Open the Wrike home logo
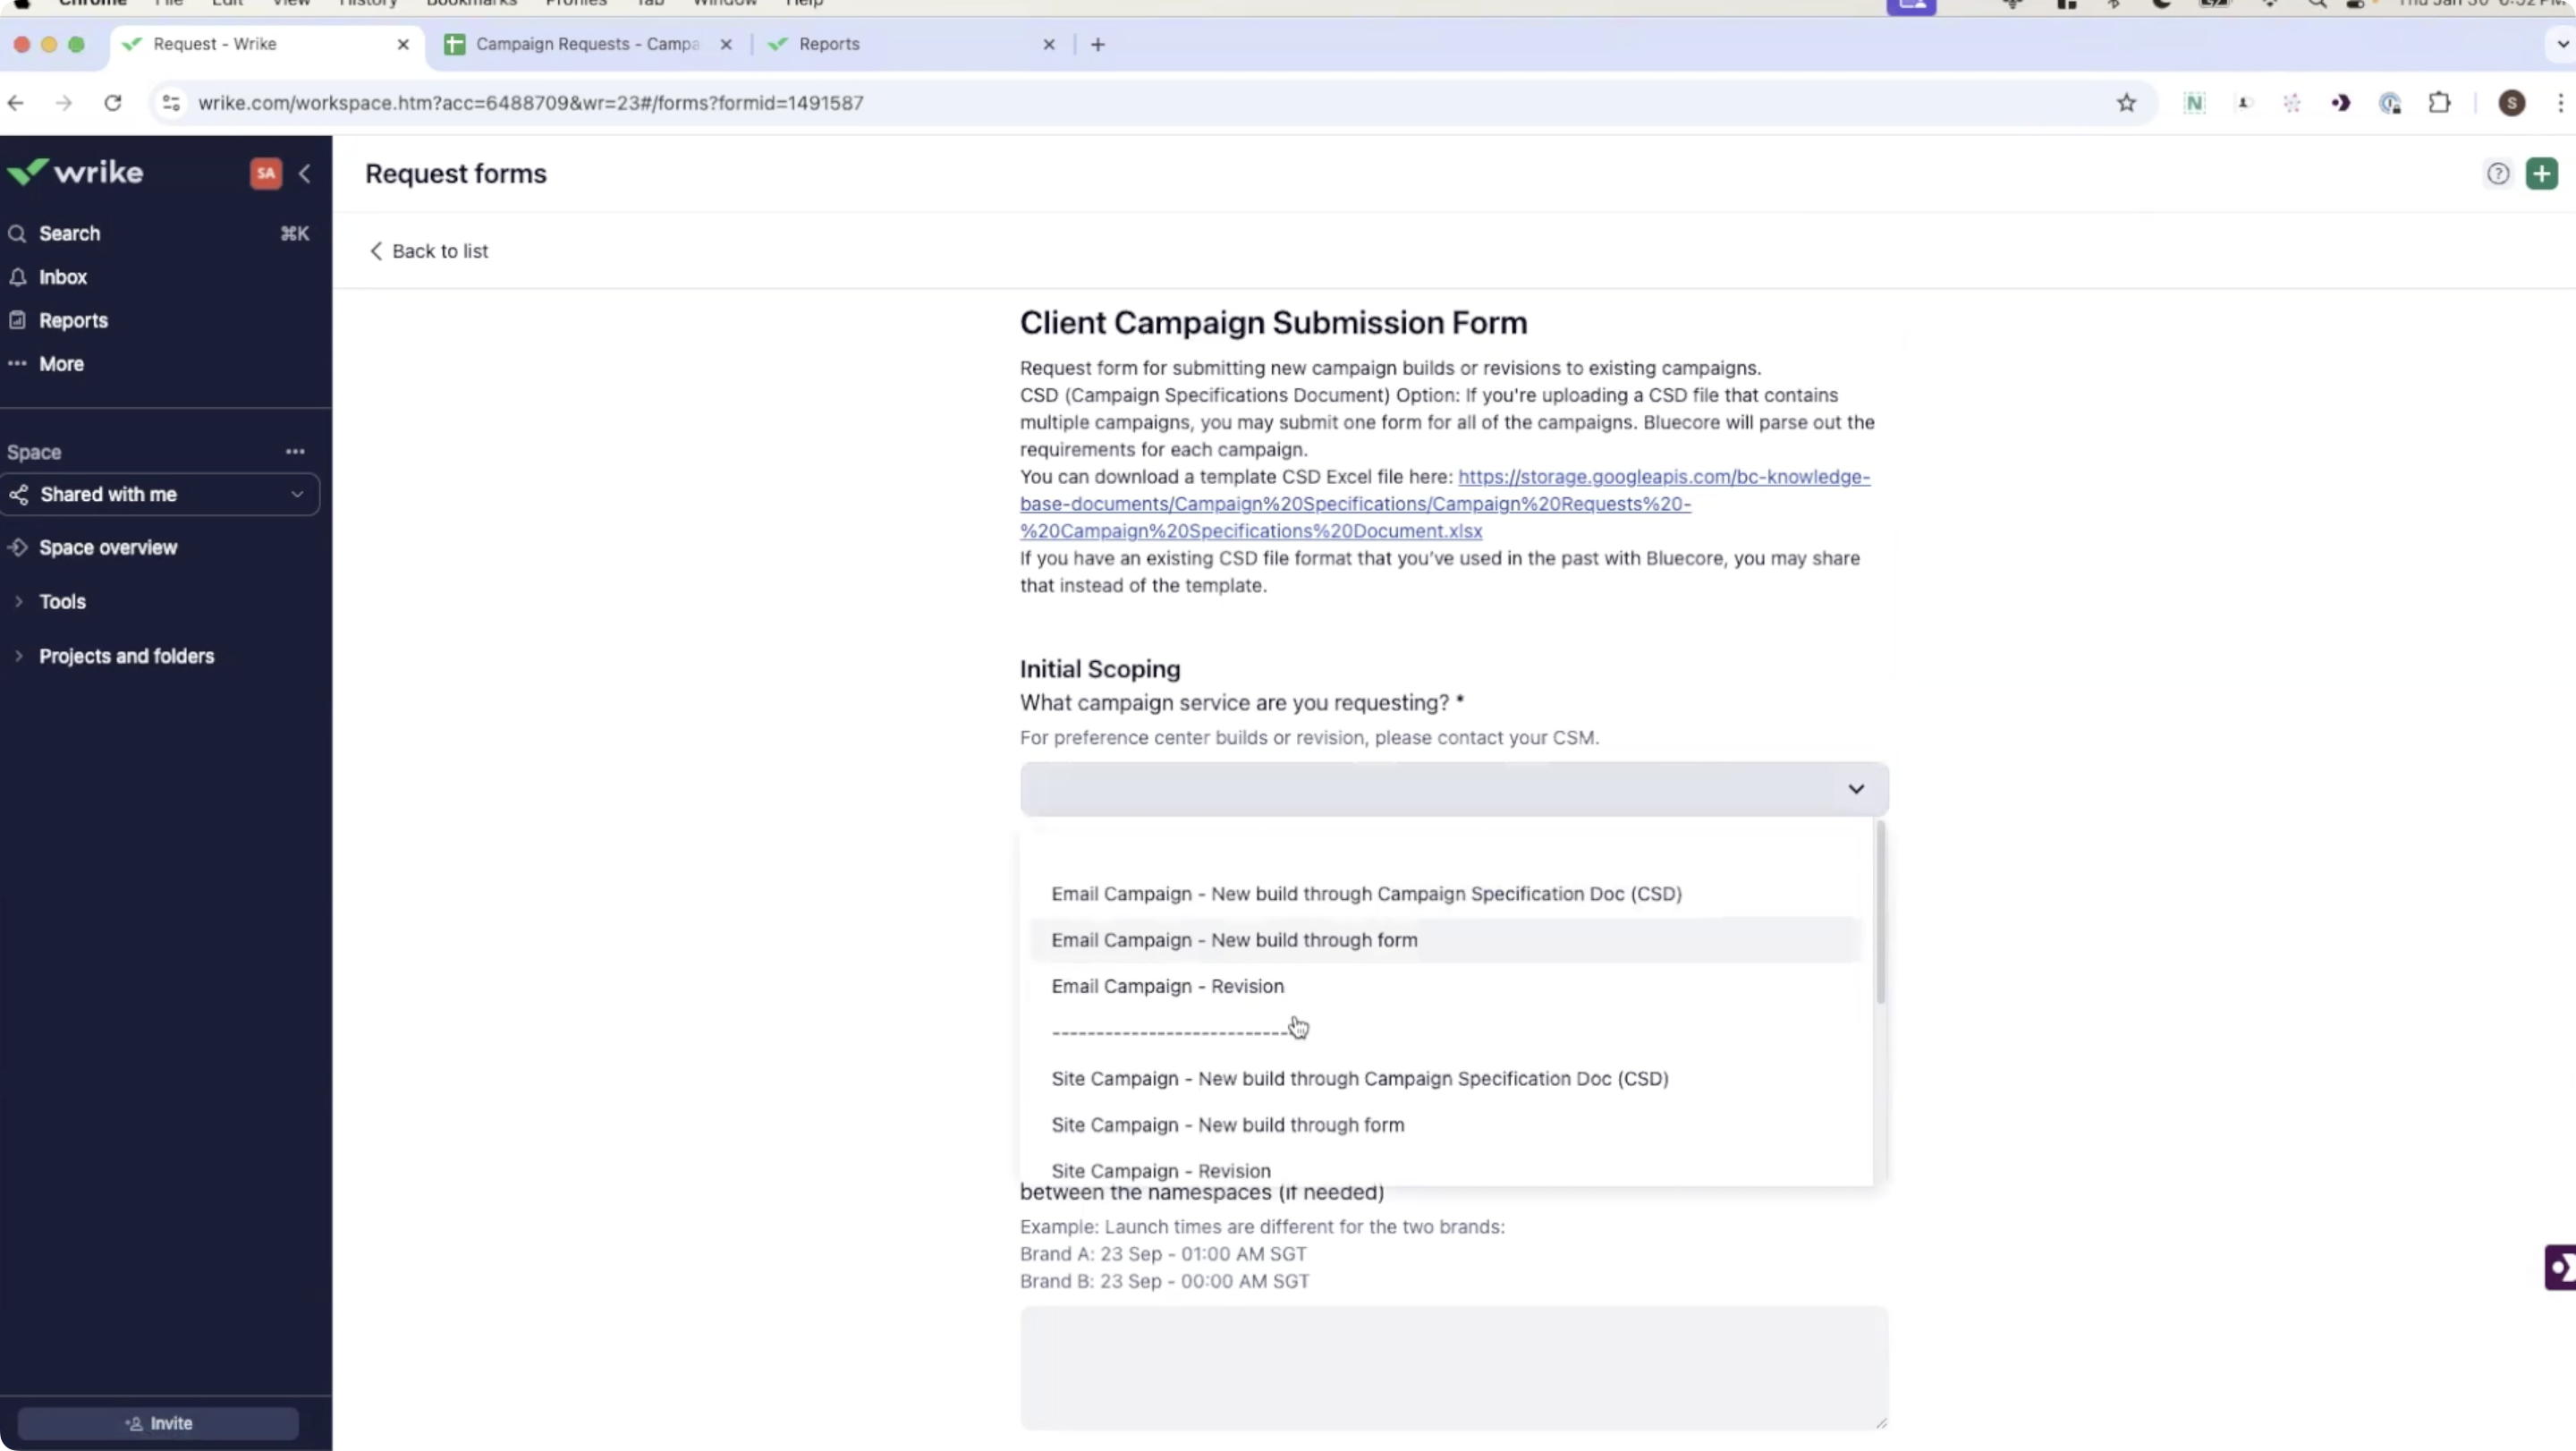The image size is (2576, 1451). coord(77,171)
